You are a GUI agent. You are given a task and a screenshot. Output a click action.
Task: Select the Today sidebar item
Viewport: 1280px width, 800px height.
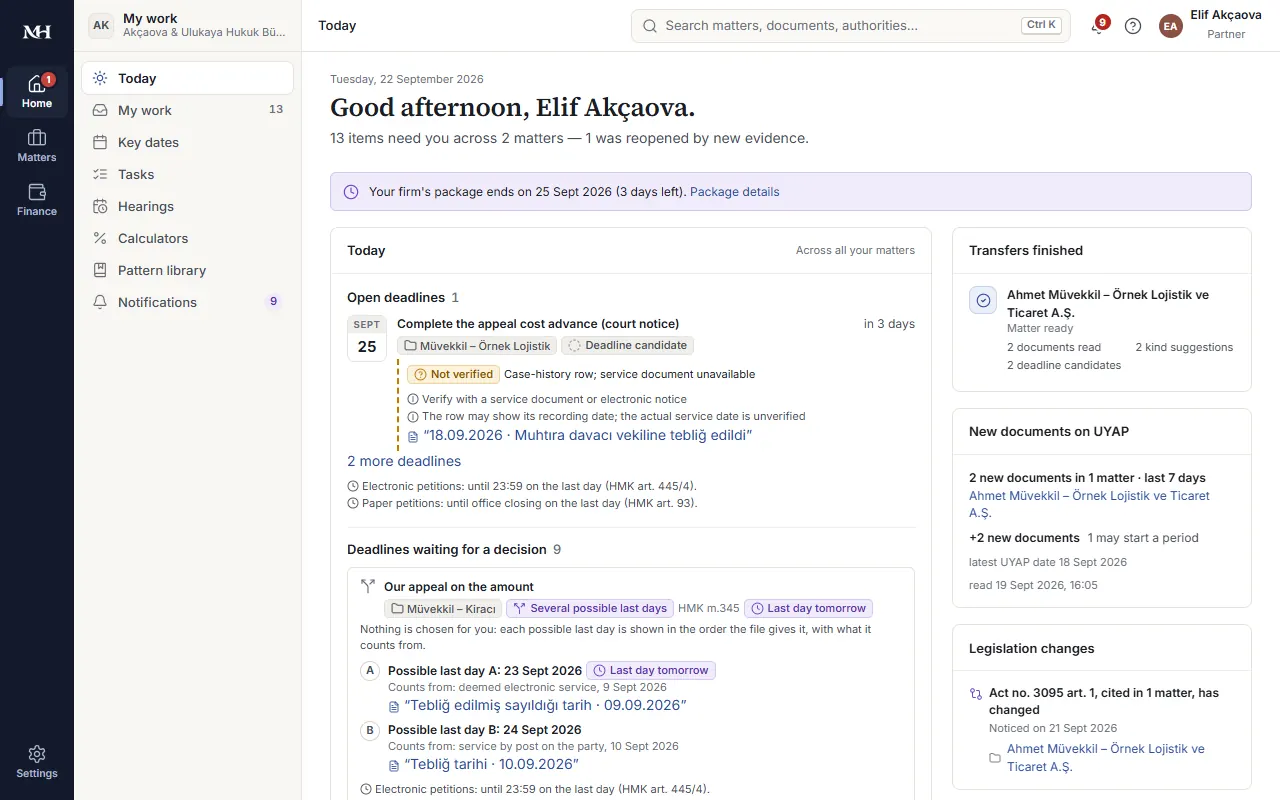point(187,78)
